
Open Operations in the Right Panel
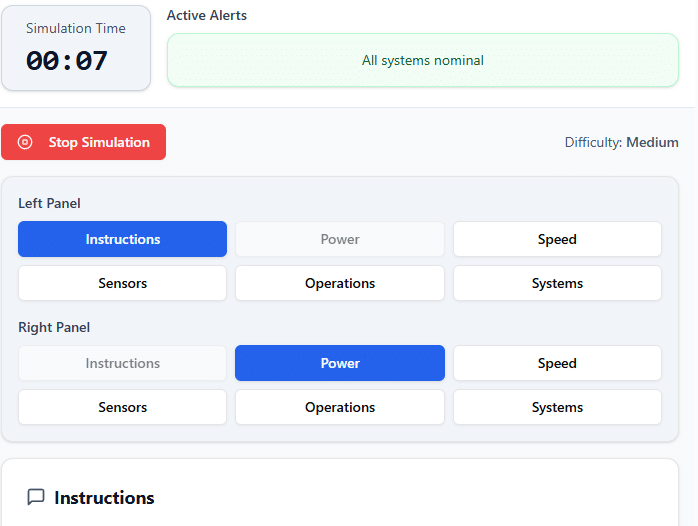[340, 407]
